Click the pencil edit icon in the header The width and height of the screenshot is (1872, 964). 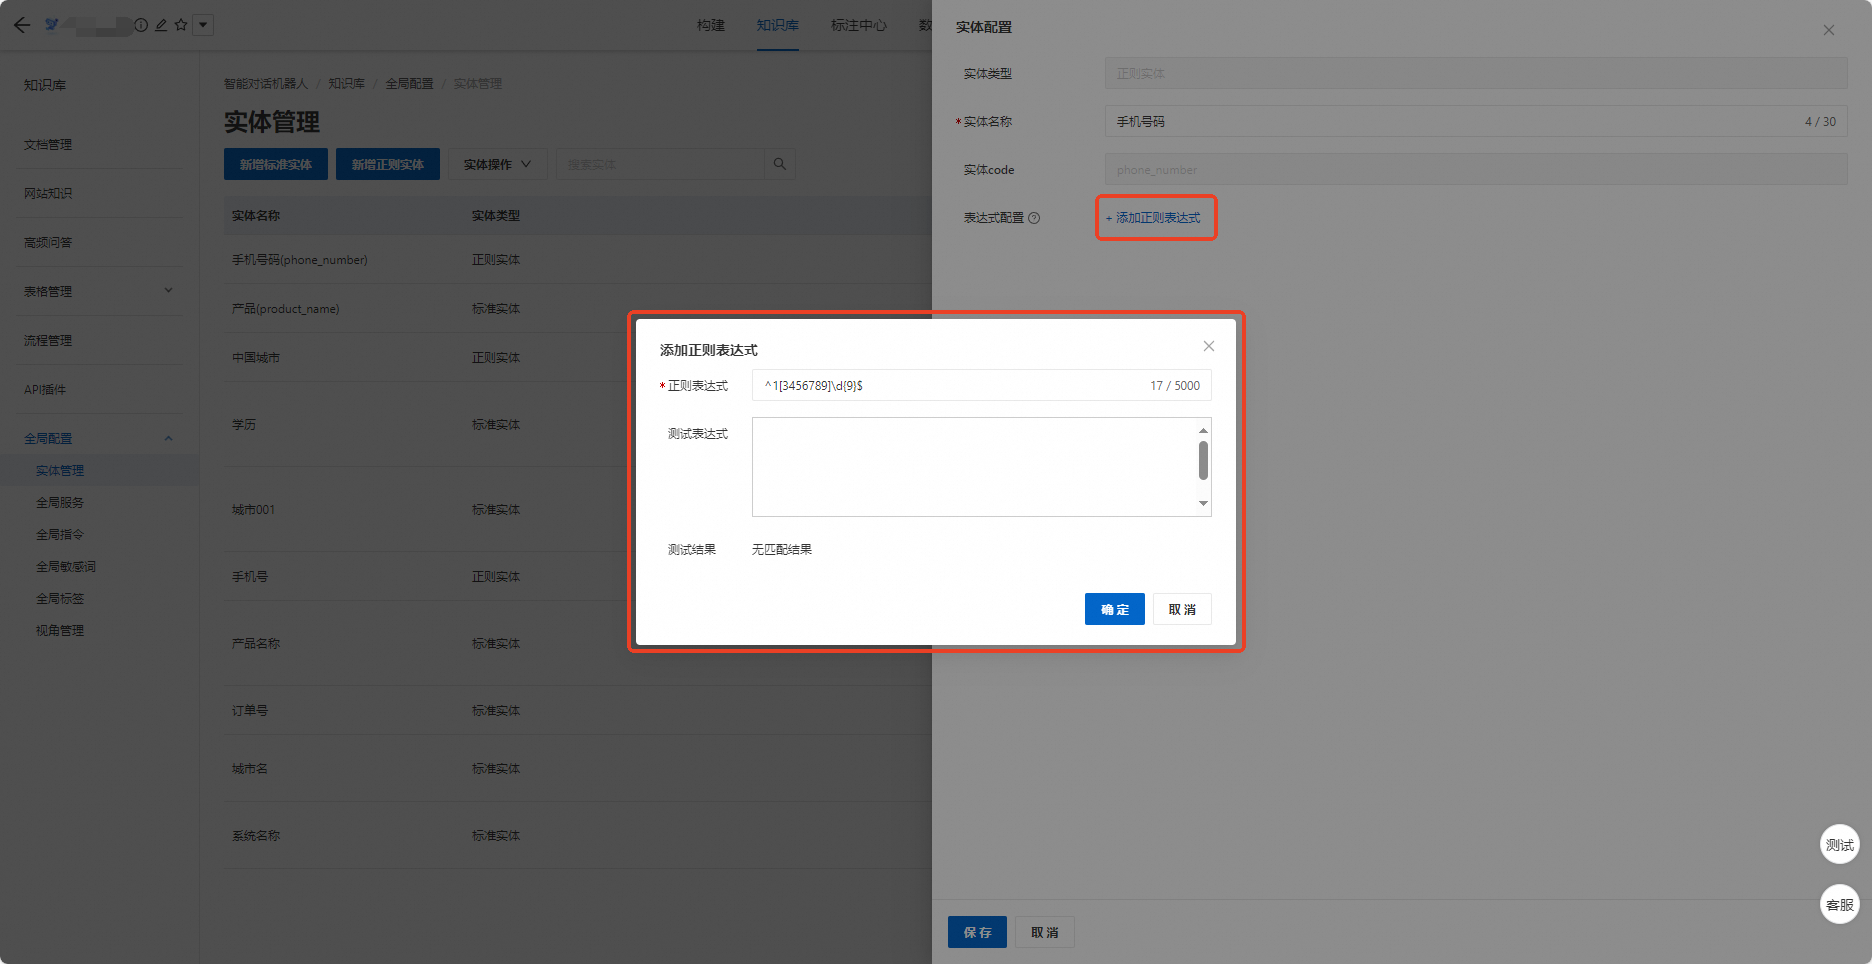click(161, 25)
